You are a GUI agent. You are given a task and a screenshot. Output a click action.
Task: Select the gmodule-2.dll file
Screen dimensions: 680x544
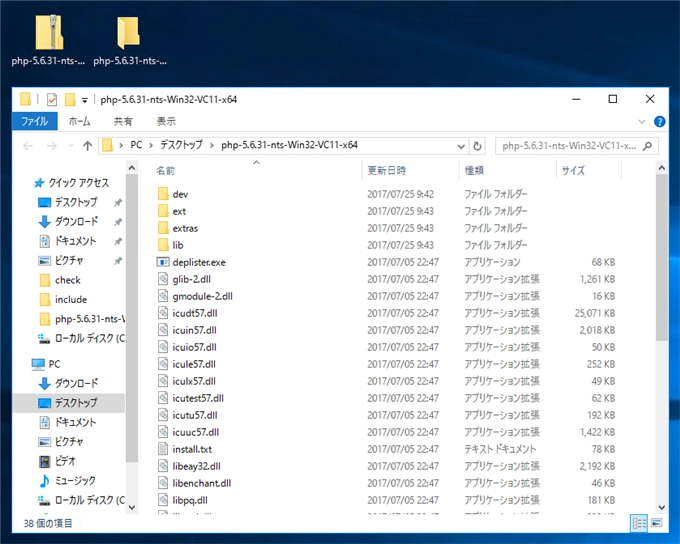tap(195, 296)
